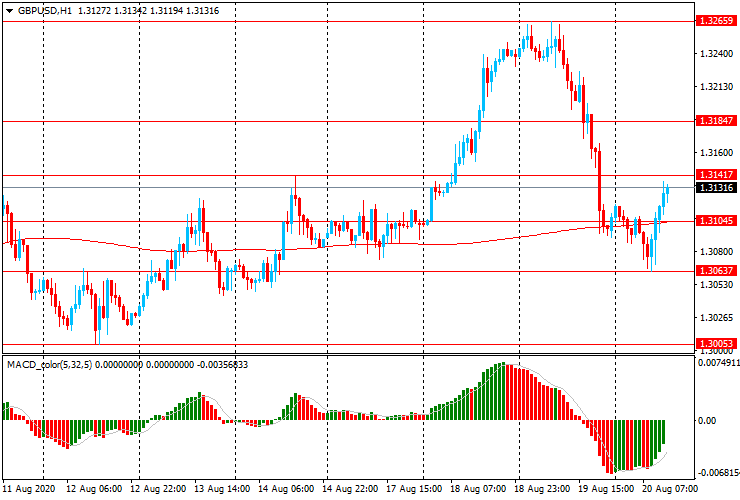Image resolution: width=740 pixels, height=500 pixels.
Task: Select the MACD_color(5,32,5) indicator label
Action: click(50, 365)
